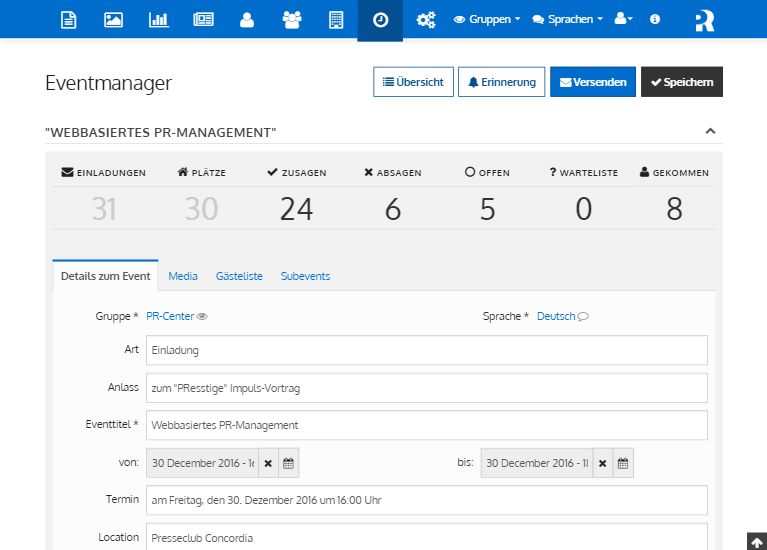The width and height of the screenshot is (767, 550).
Task: Open the Gruppen dropdown menu
Action: click(487, 19)
